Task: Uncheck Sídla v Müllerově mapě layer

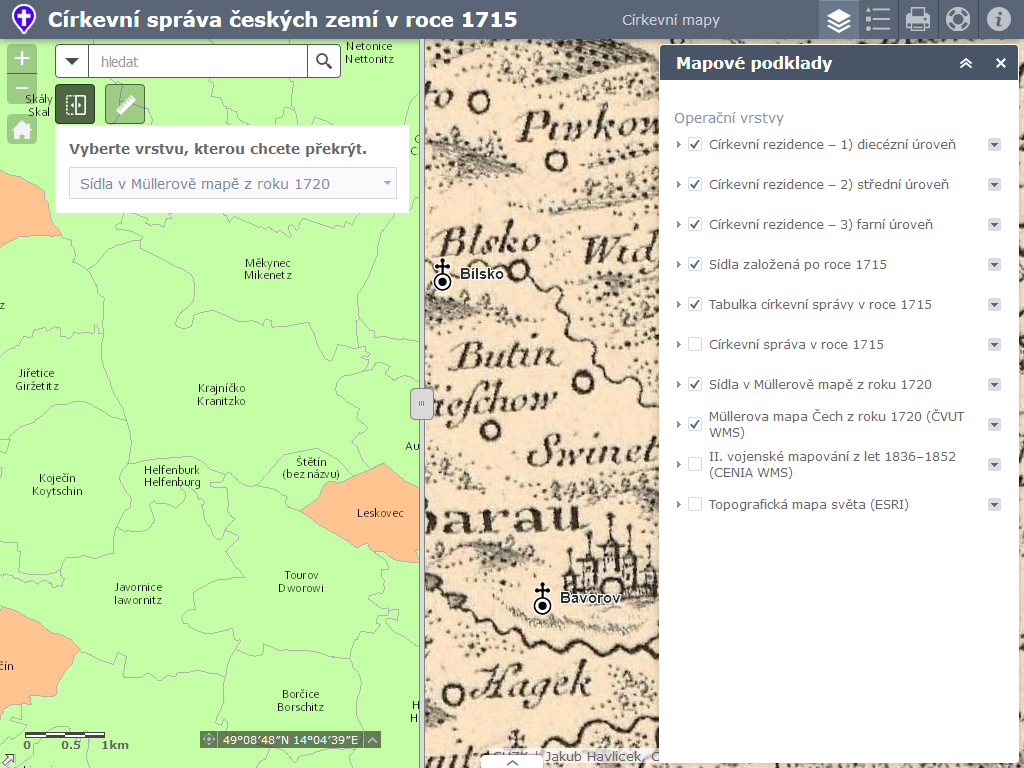Action: tap(695, 385)
